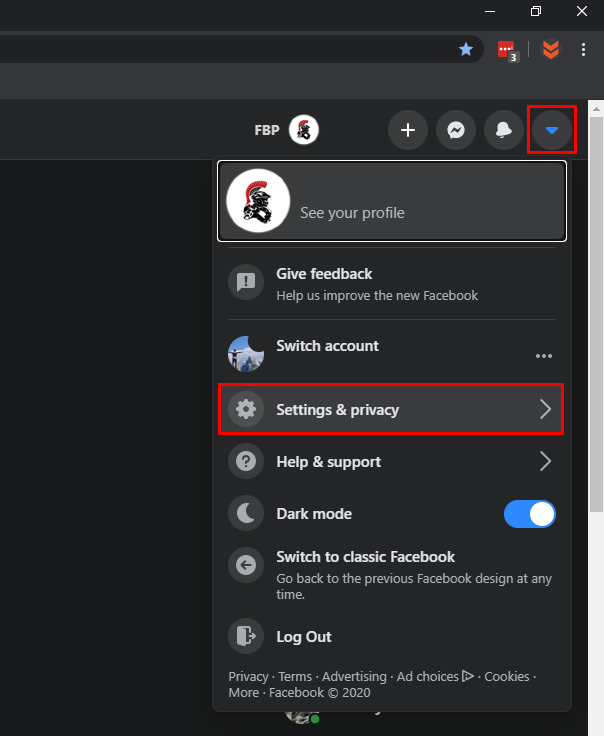Click the More footer link
This screenshot has height=736, width=604.
(244, 692)
